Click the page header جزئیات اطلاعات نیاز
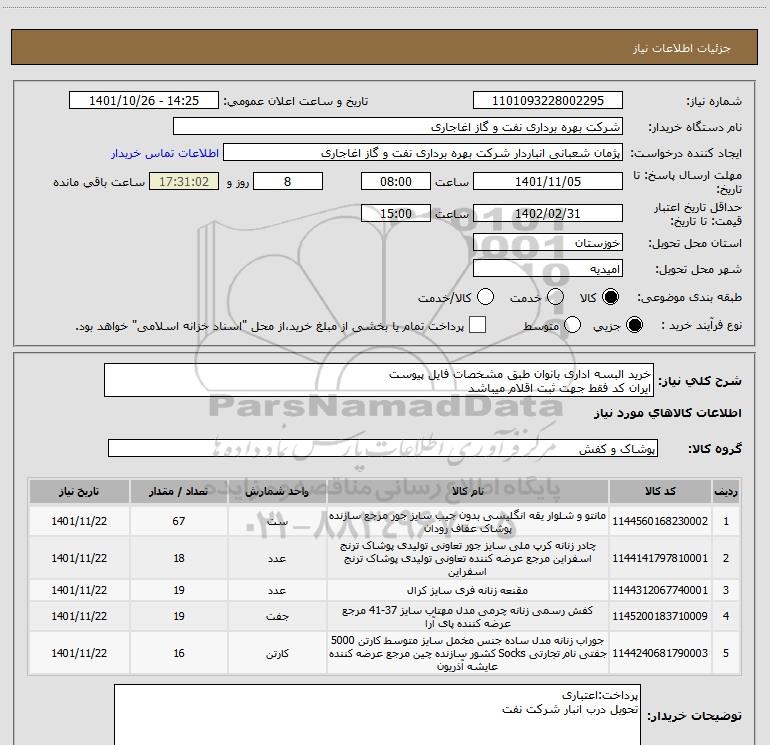The height and width of the screenshot is (745, 770). click(681, 48)
